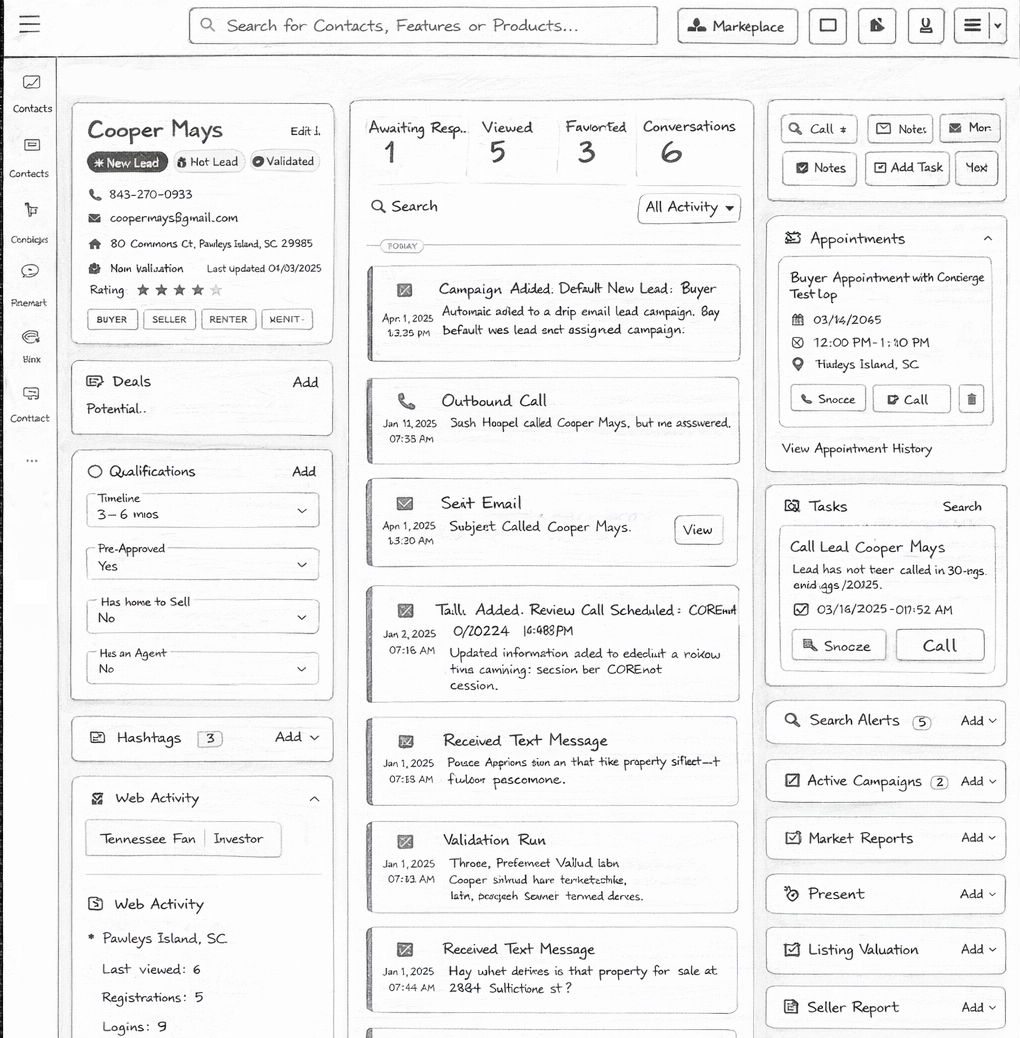Select the Awaiting Response stat tab
The image size is (1020, 1038).
pos(416,141)
